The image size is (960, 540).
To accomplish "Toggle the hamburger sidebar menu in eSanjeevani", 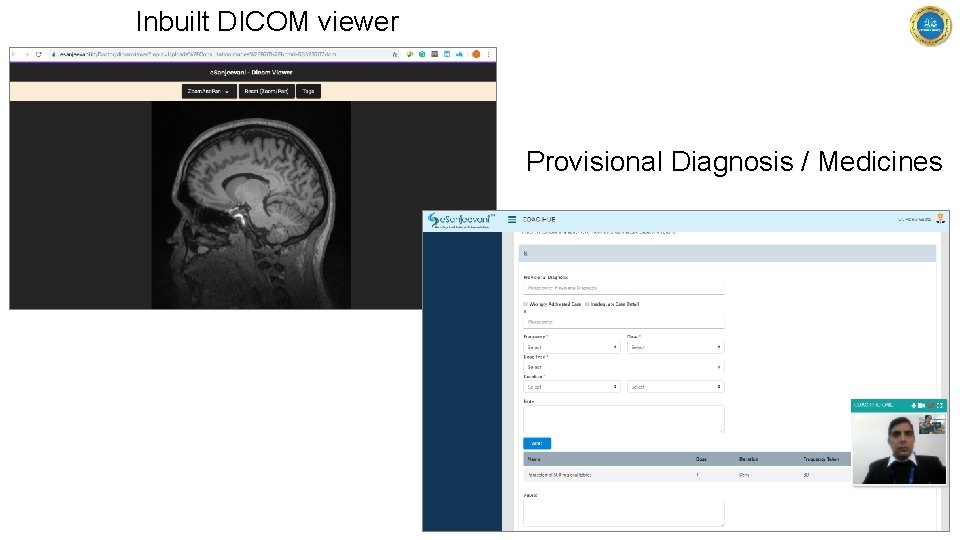I will coord(512,219).
